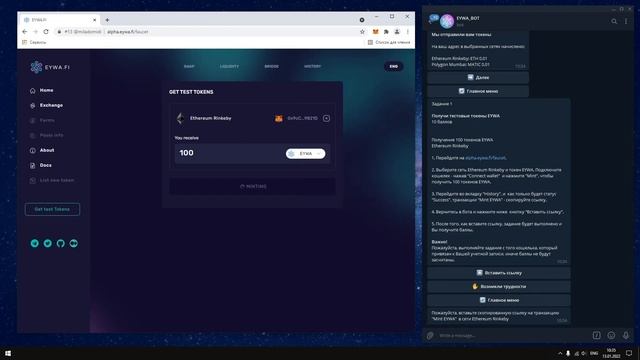Click the wallet disconnect circle icon
This screenshot has height=360, width=640.
[x=326, y=118]
